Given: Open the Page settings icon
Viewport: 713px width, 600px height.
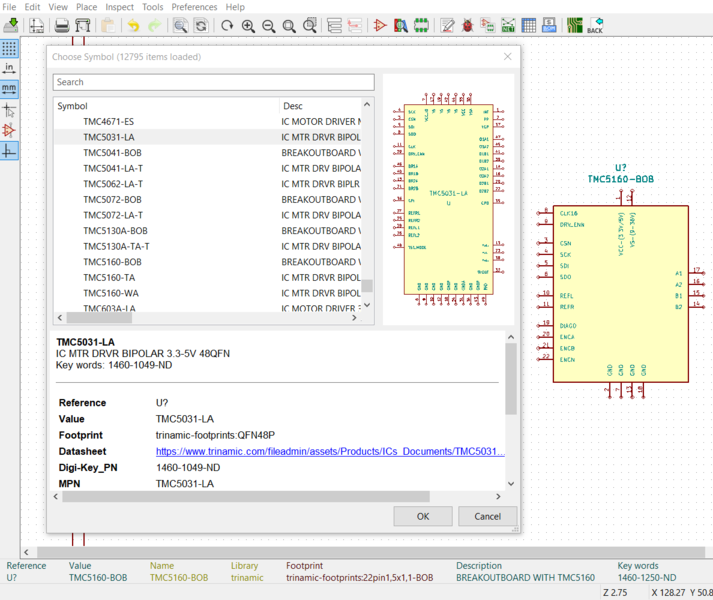Looking at the screenshot, I should 36,25.
